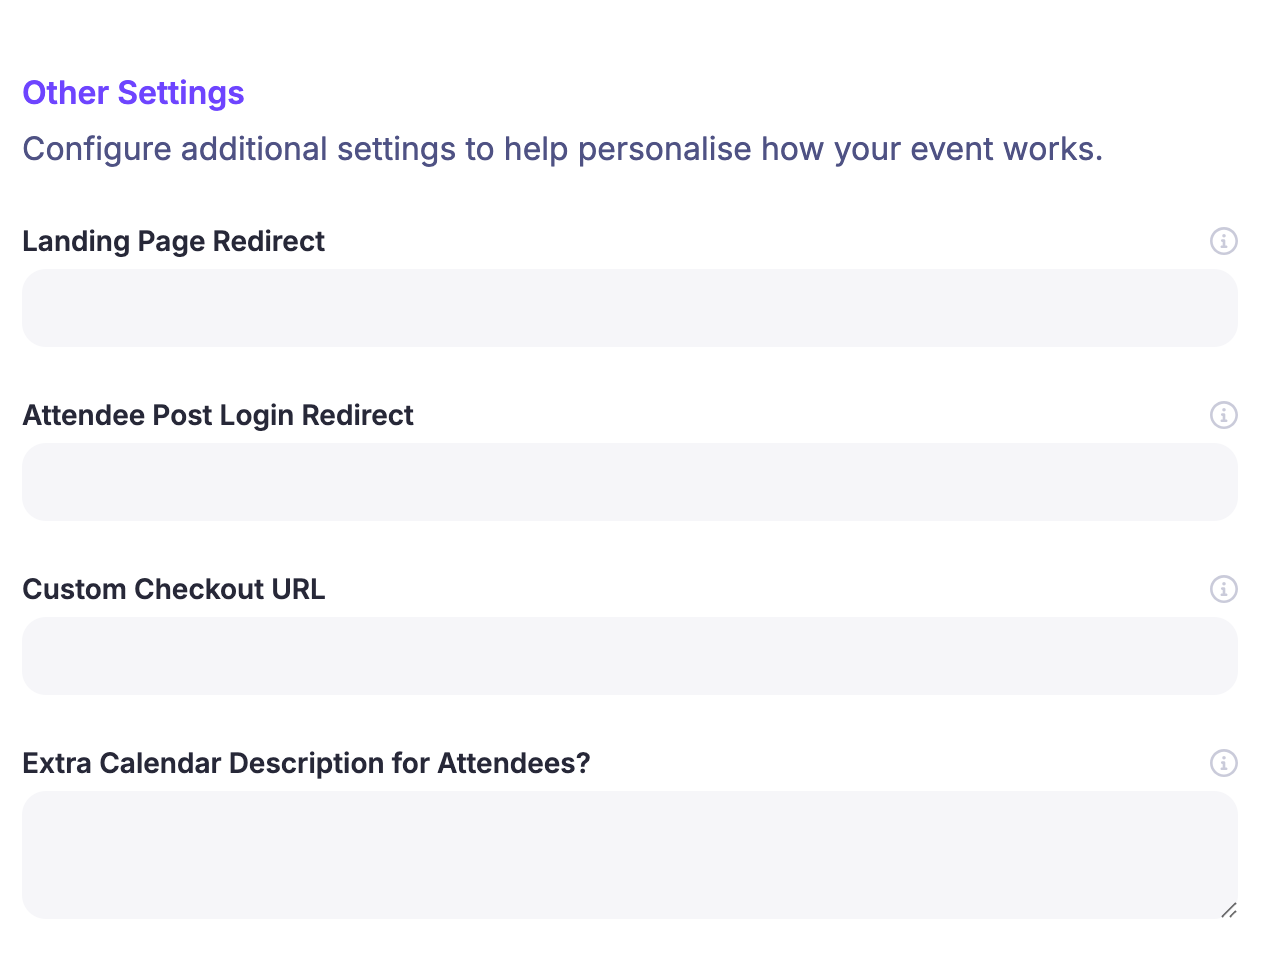This screenshot has width=1282, height=958.
Task: Click into the Extra Calendar Description textarea
Action: (630, 855)
